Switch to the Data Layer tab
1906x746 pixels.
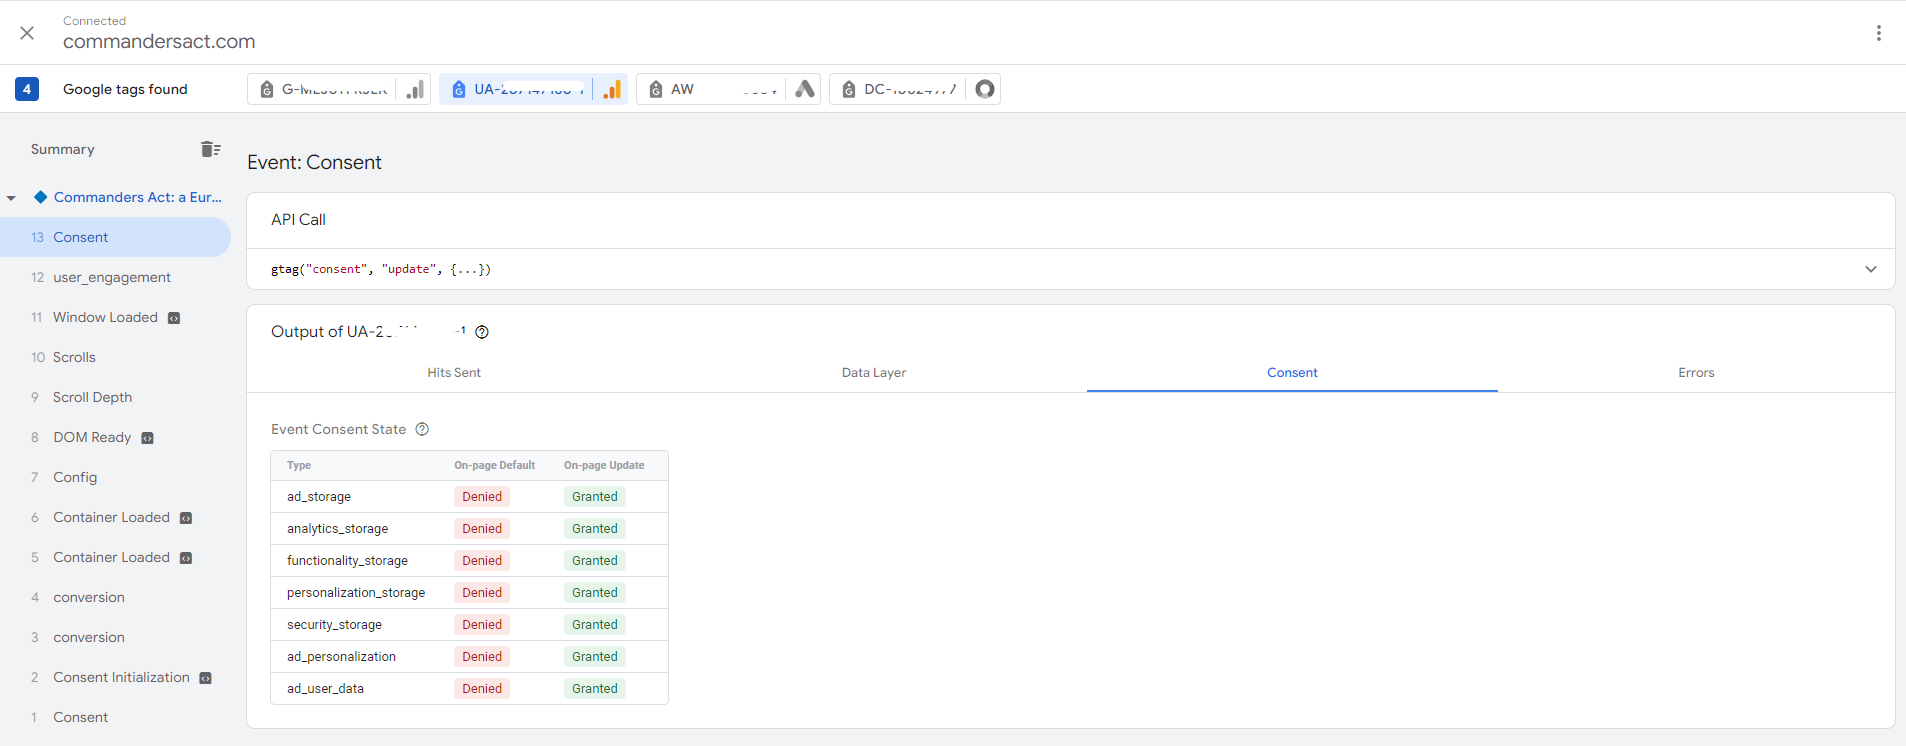(873, 372)
